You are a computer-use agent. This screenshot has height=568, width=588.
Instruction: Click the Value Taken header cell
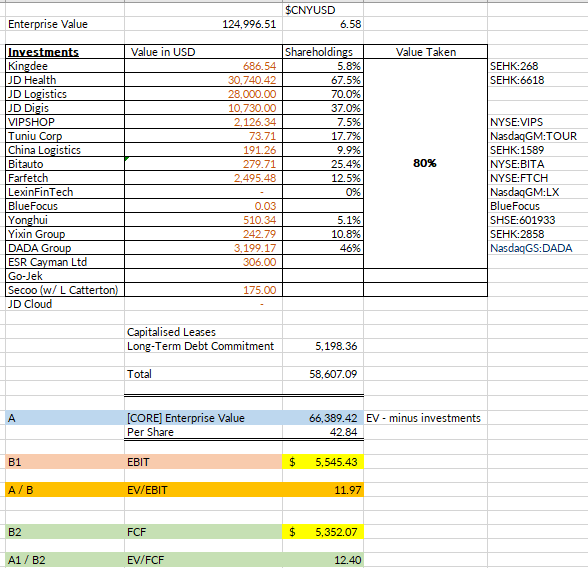[426, 52]
